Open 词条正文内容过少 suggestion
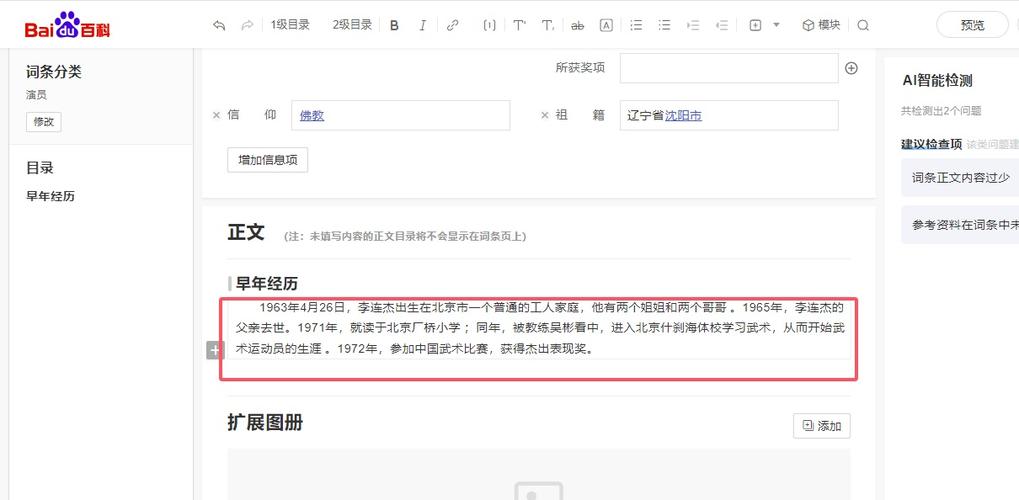Screen dimensions: 1019x500 click(961, 178)
